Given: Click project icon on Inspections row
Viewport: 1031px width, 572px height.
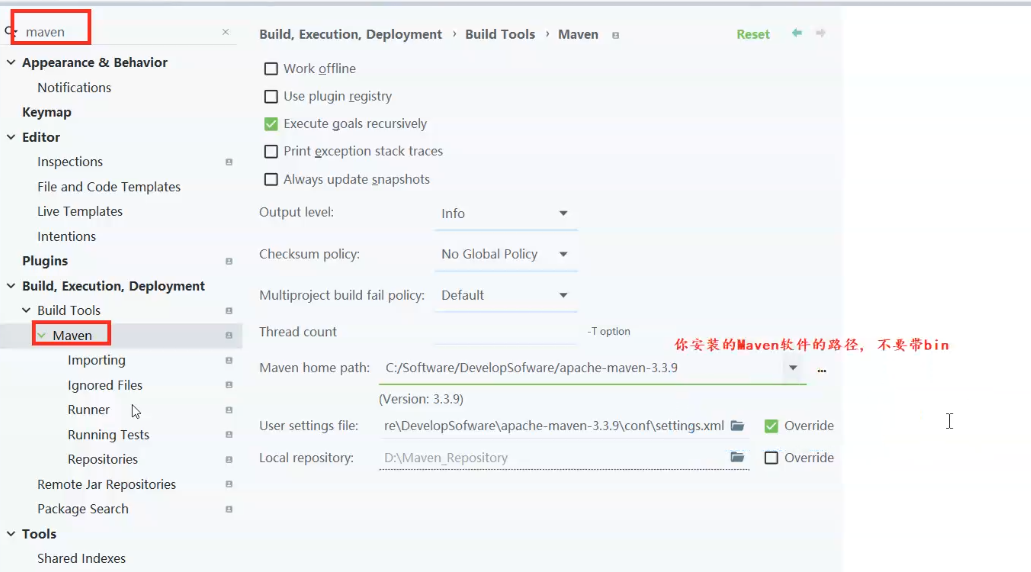Looking at the screenshot, I should click(229, 162).
